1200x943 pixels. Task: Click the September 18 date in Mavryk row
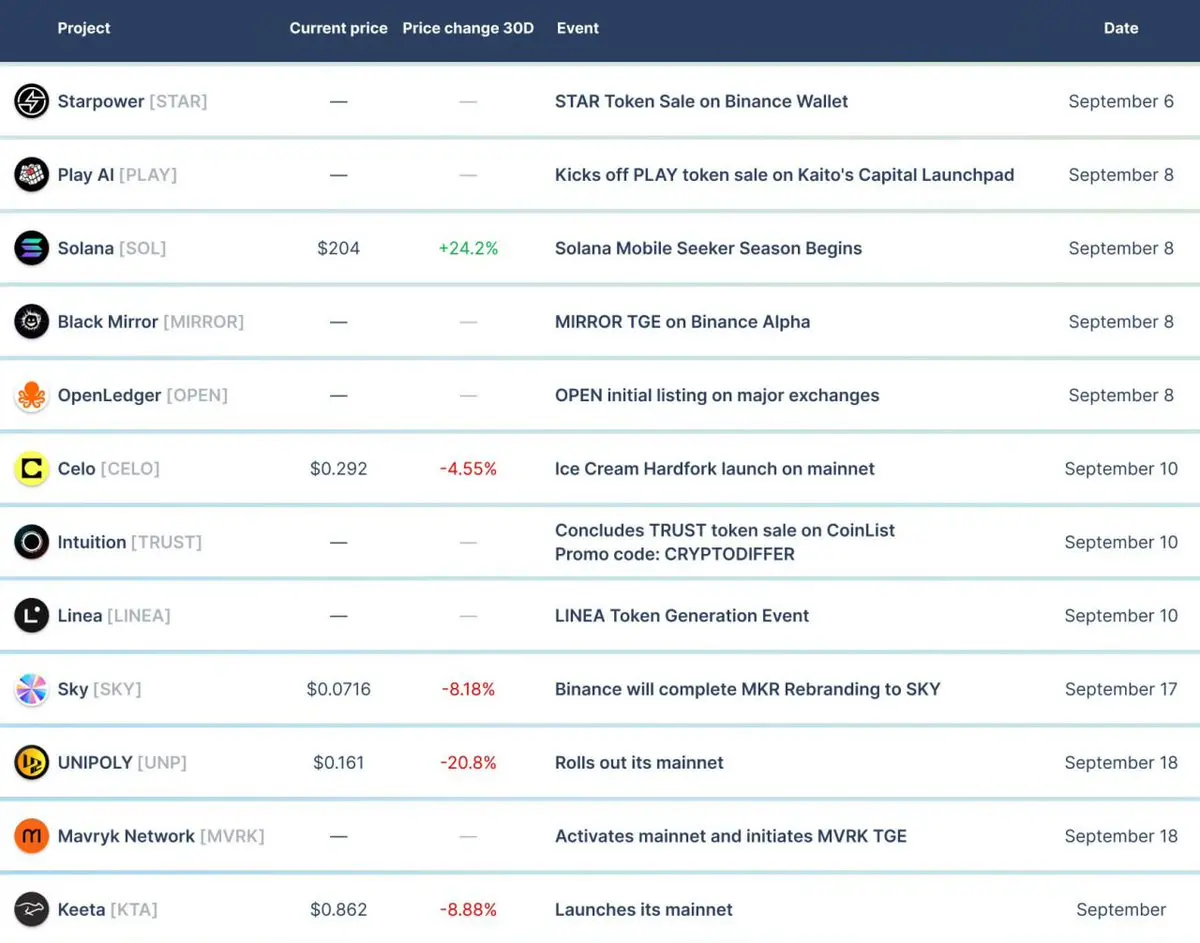pyautogui.click(x=1121, y=836)
